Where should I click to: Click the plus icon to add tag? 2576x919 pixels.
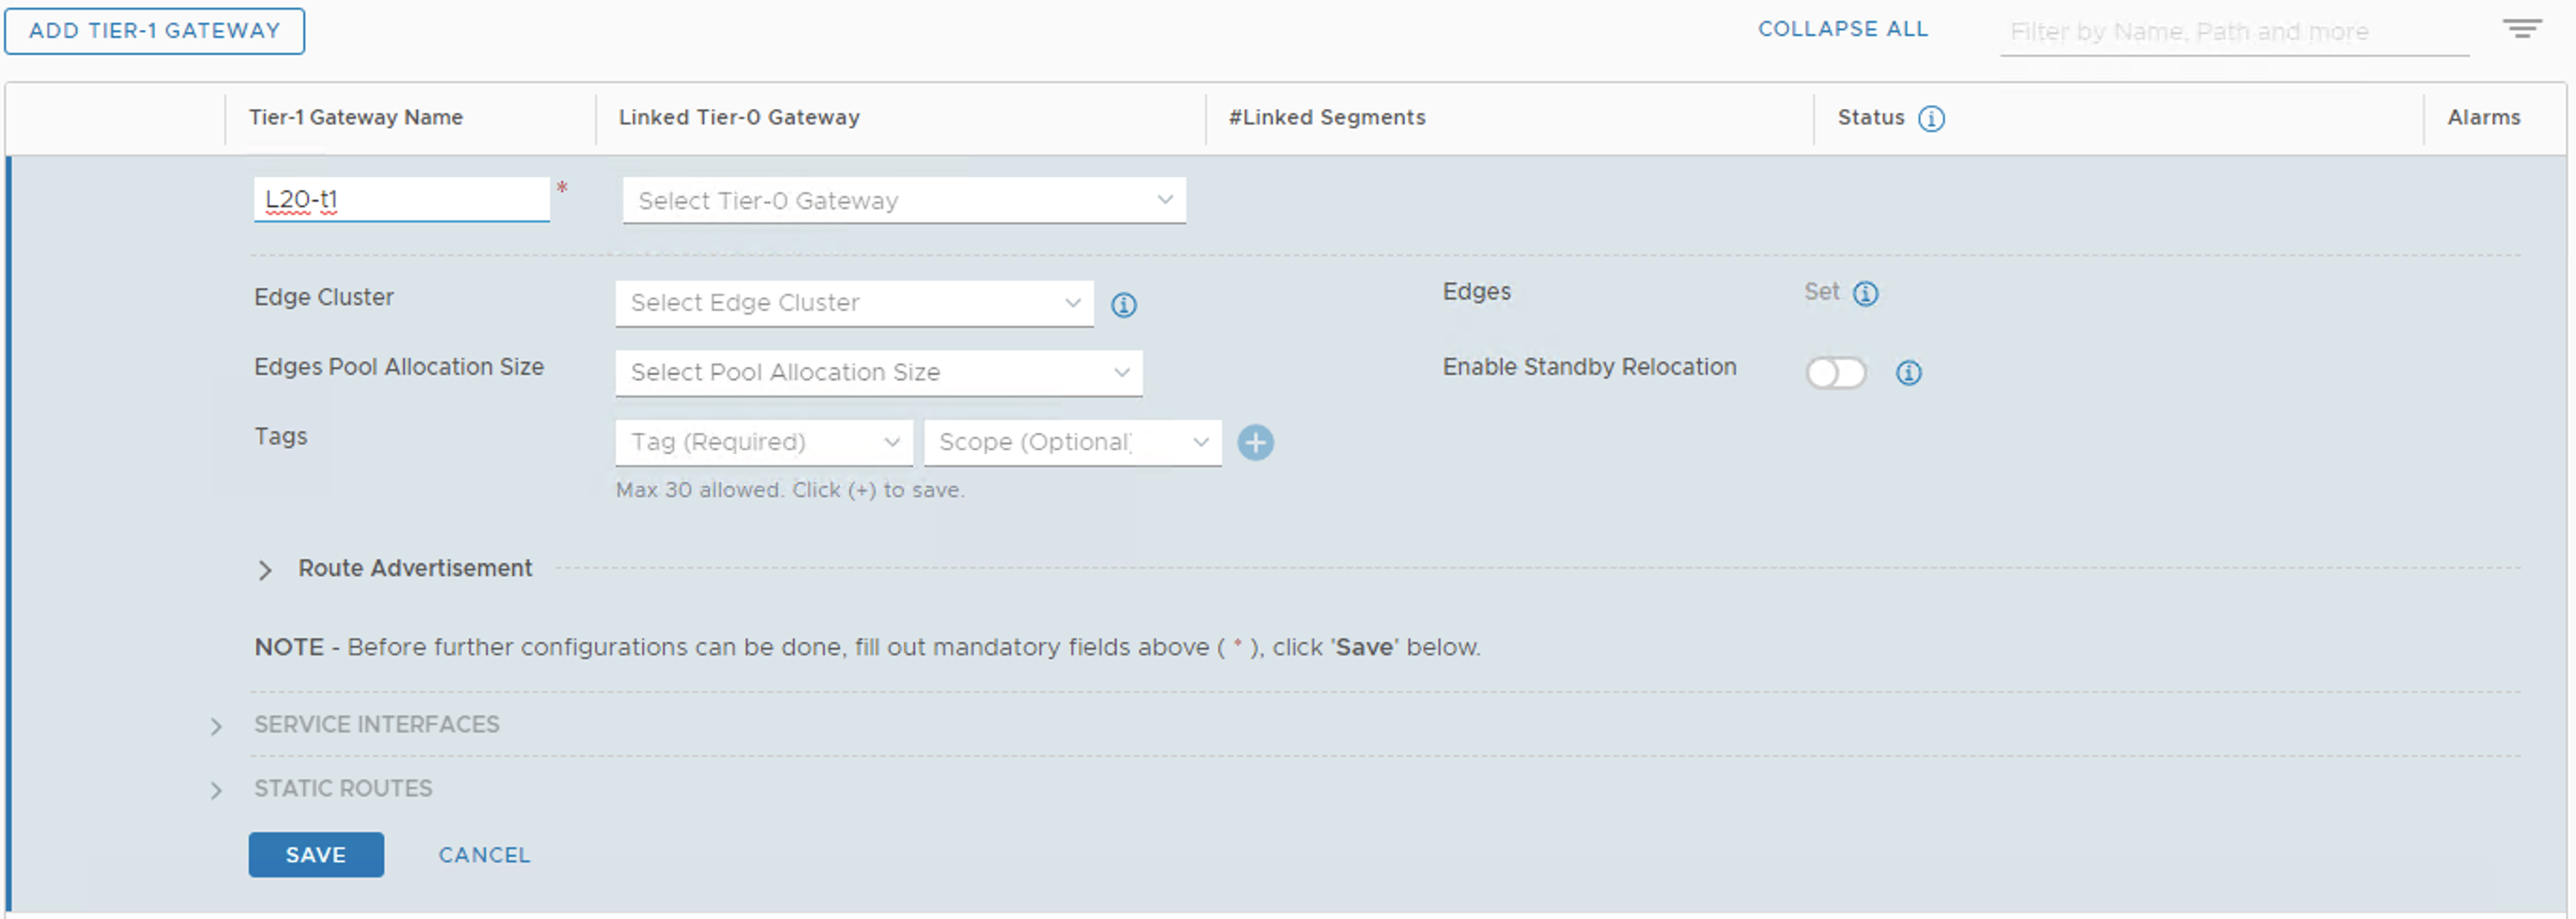[1255, 442]
